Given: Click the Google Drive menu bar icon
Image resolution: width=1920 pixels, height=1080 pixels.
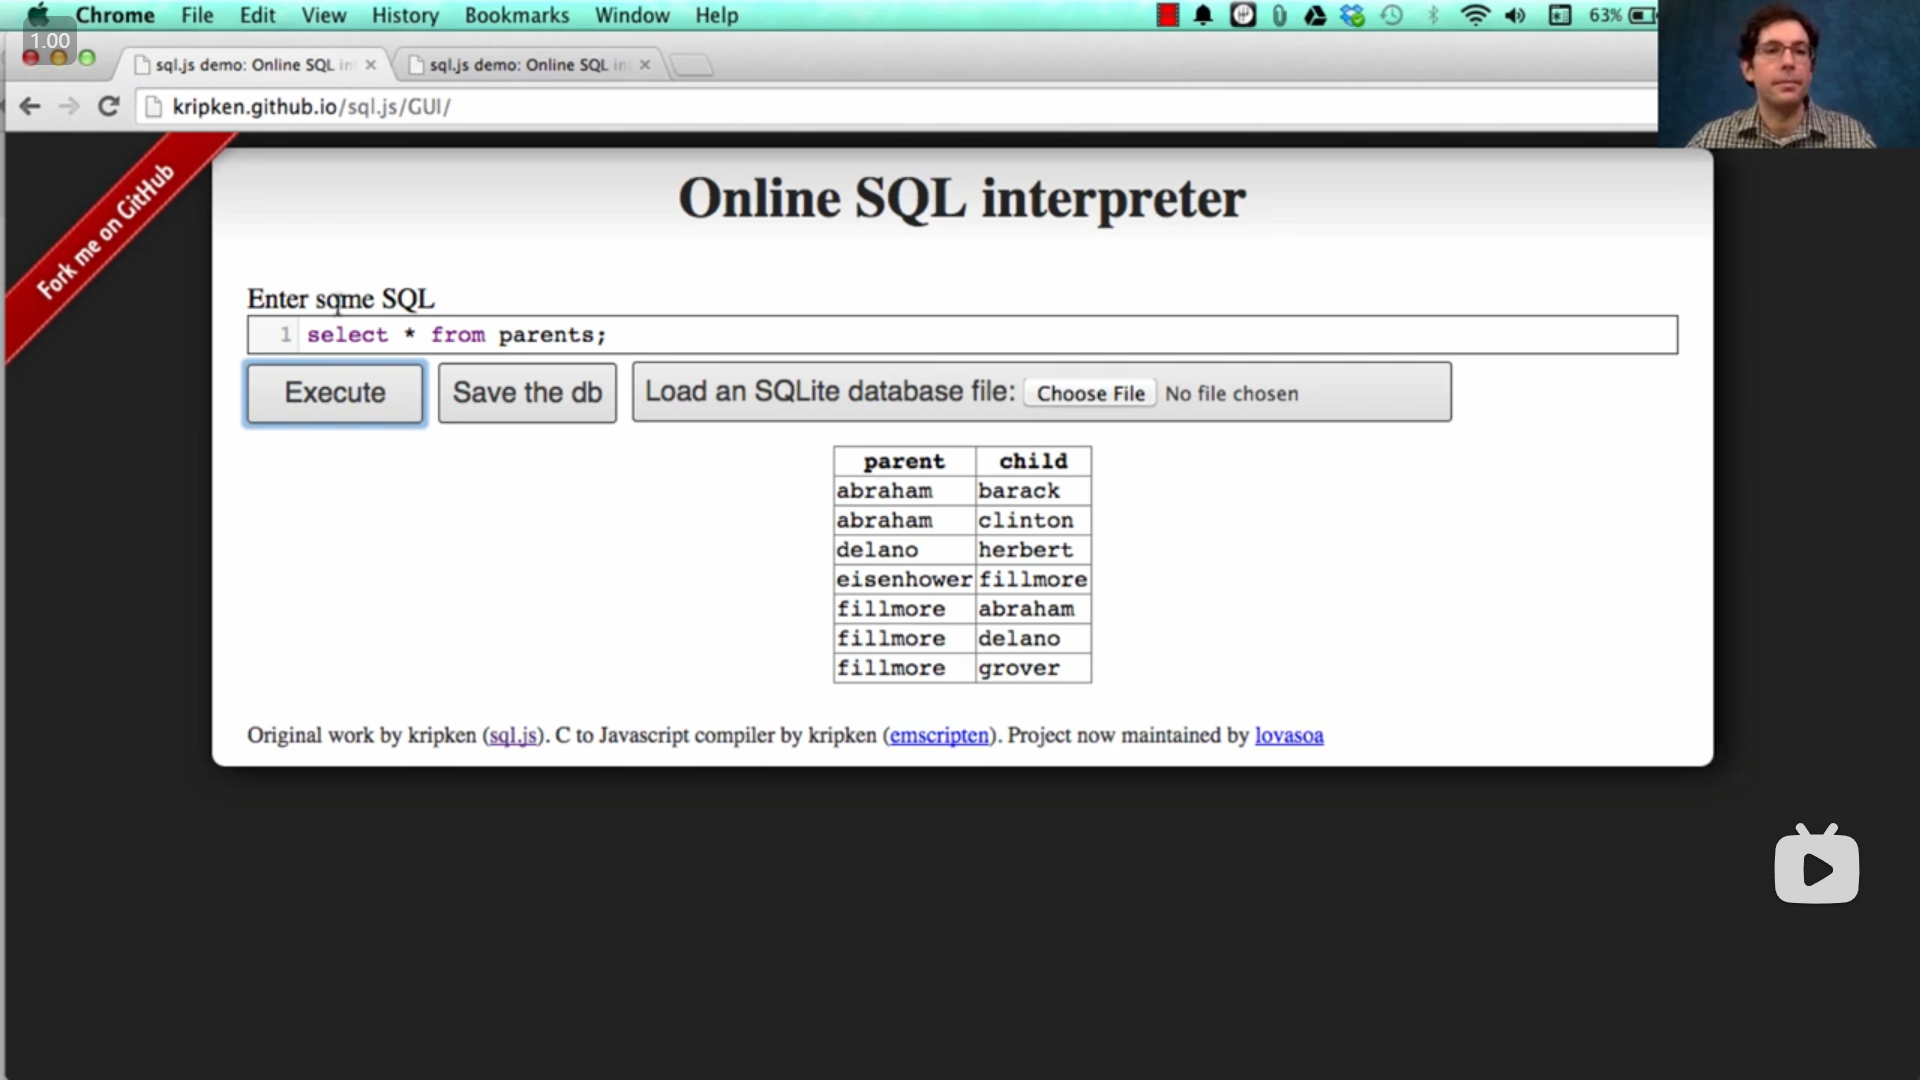Looking at the screenshot, I should 1315,15.
